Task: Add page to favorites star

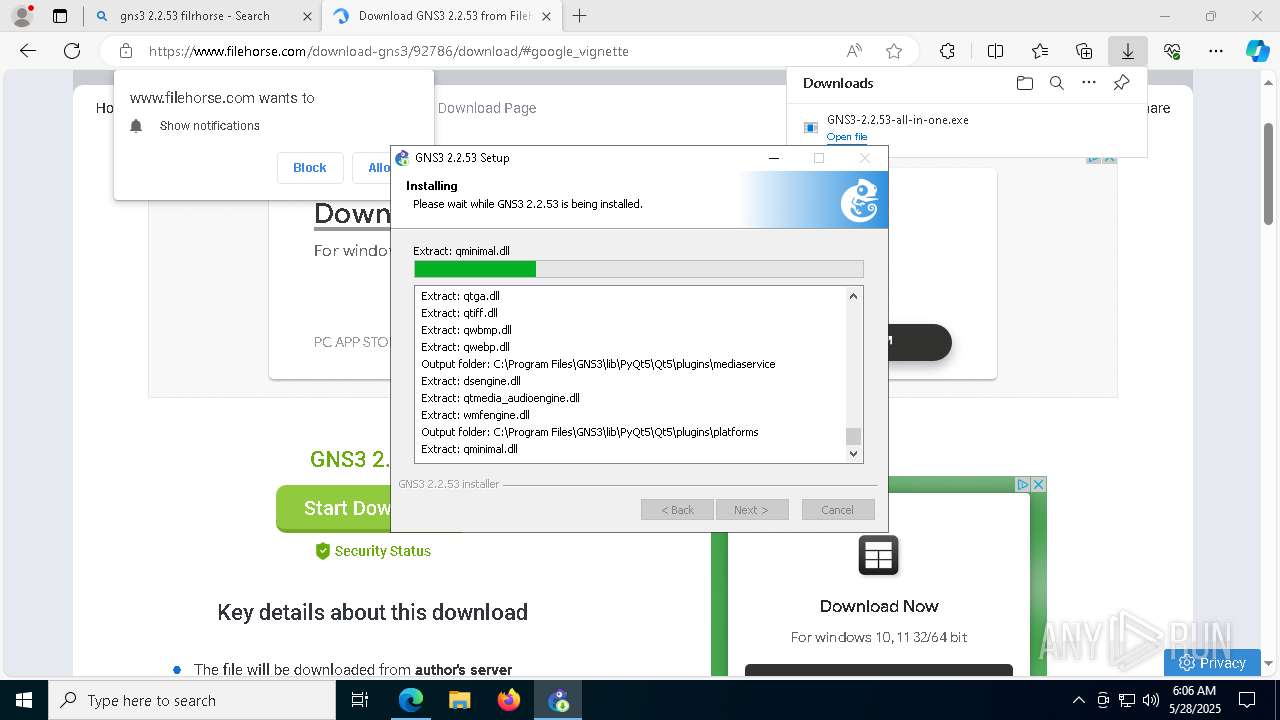Action: tap(894, 51)
